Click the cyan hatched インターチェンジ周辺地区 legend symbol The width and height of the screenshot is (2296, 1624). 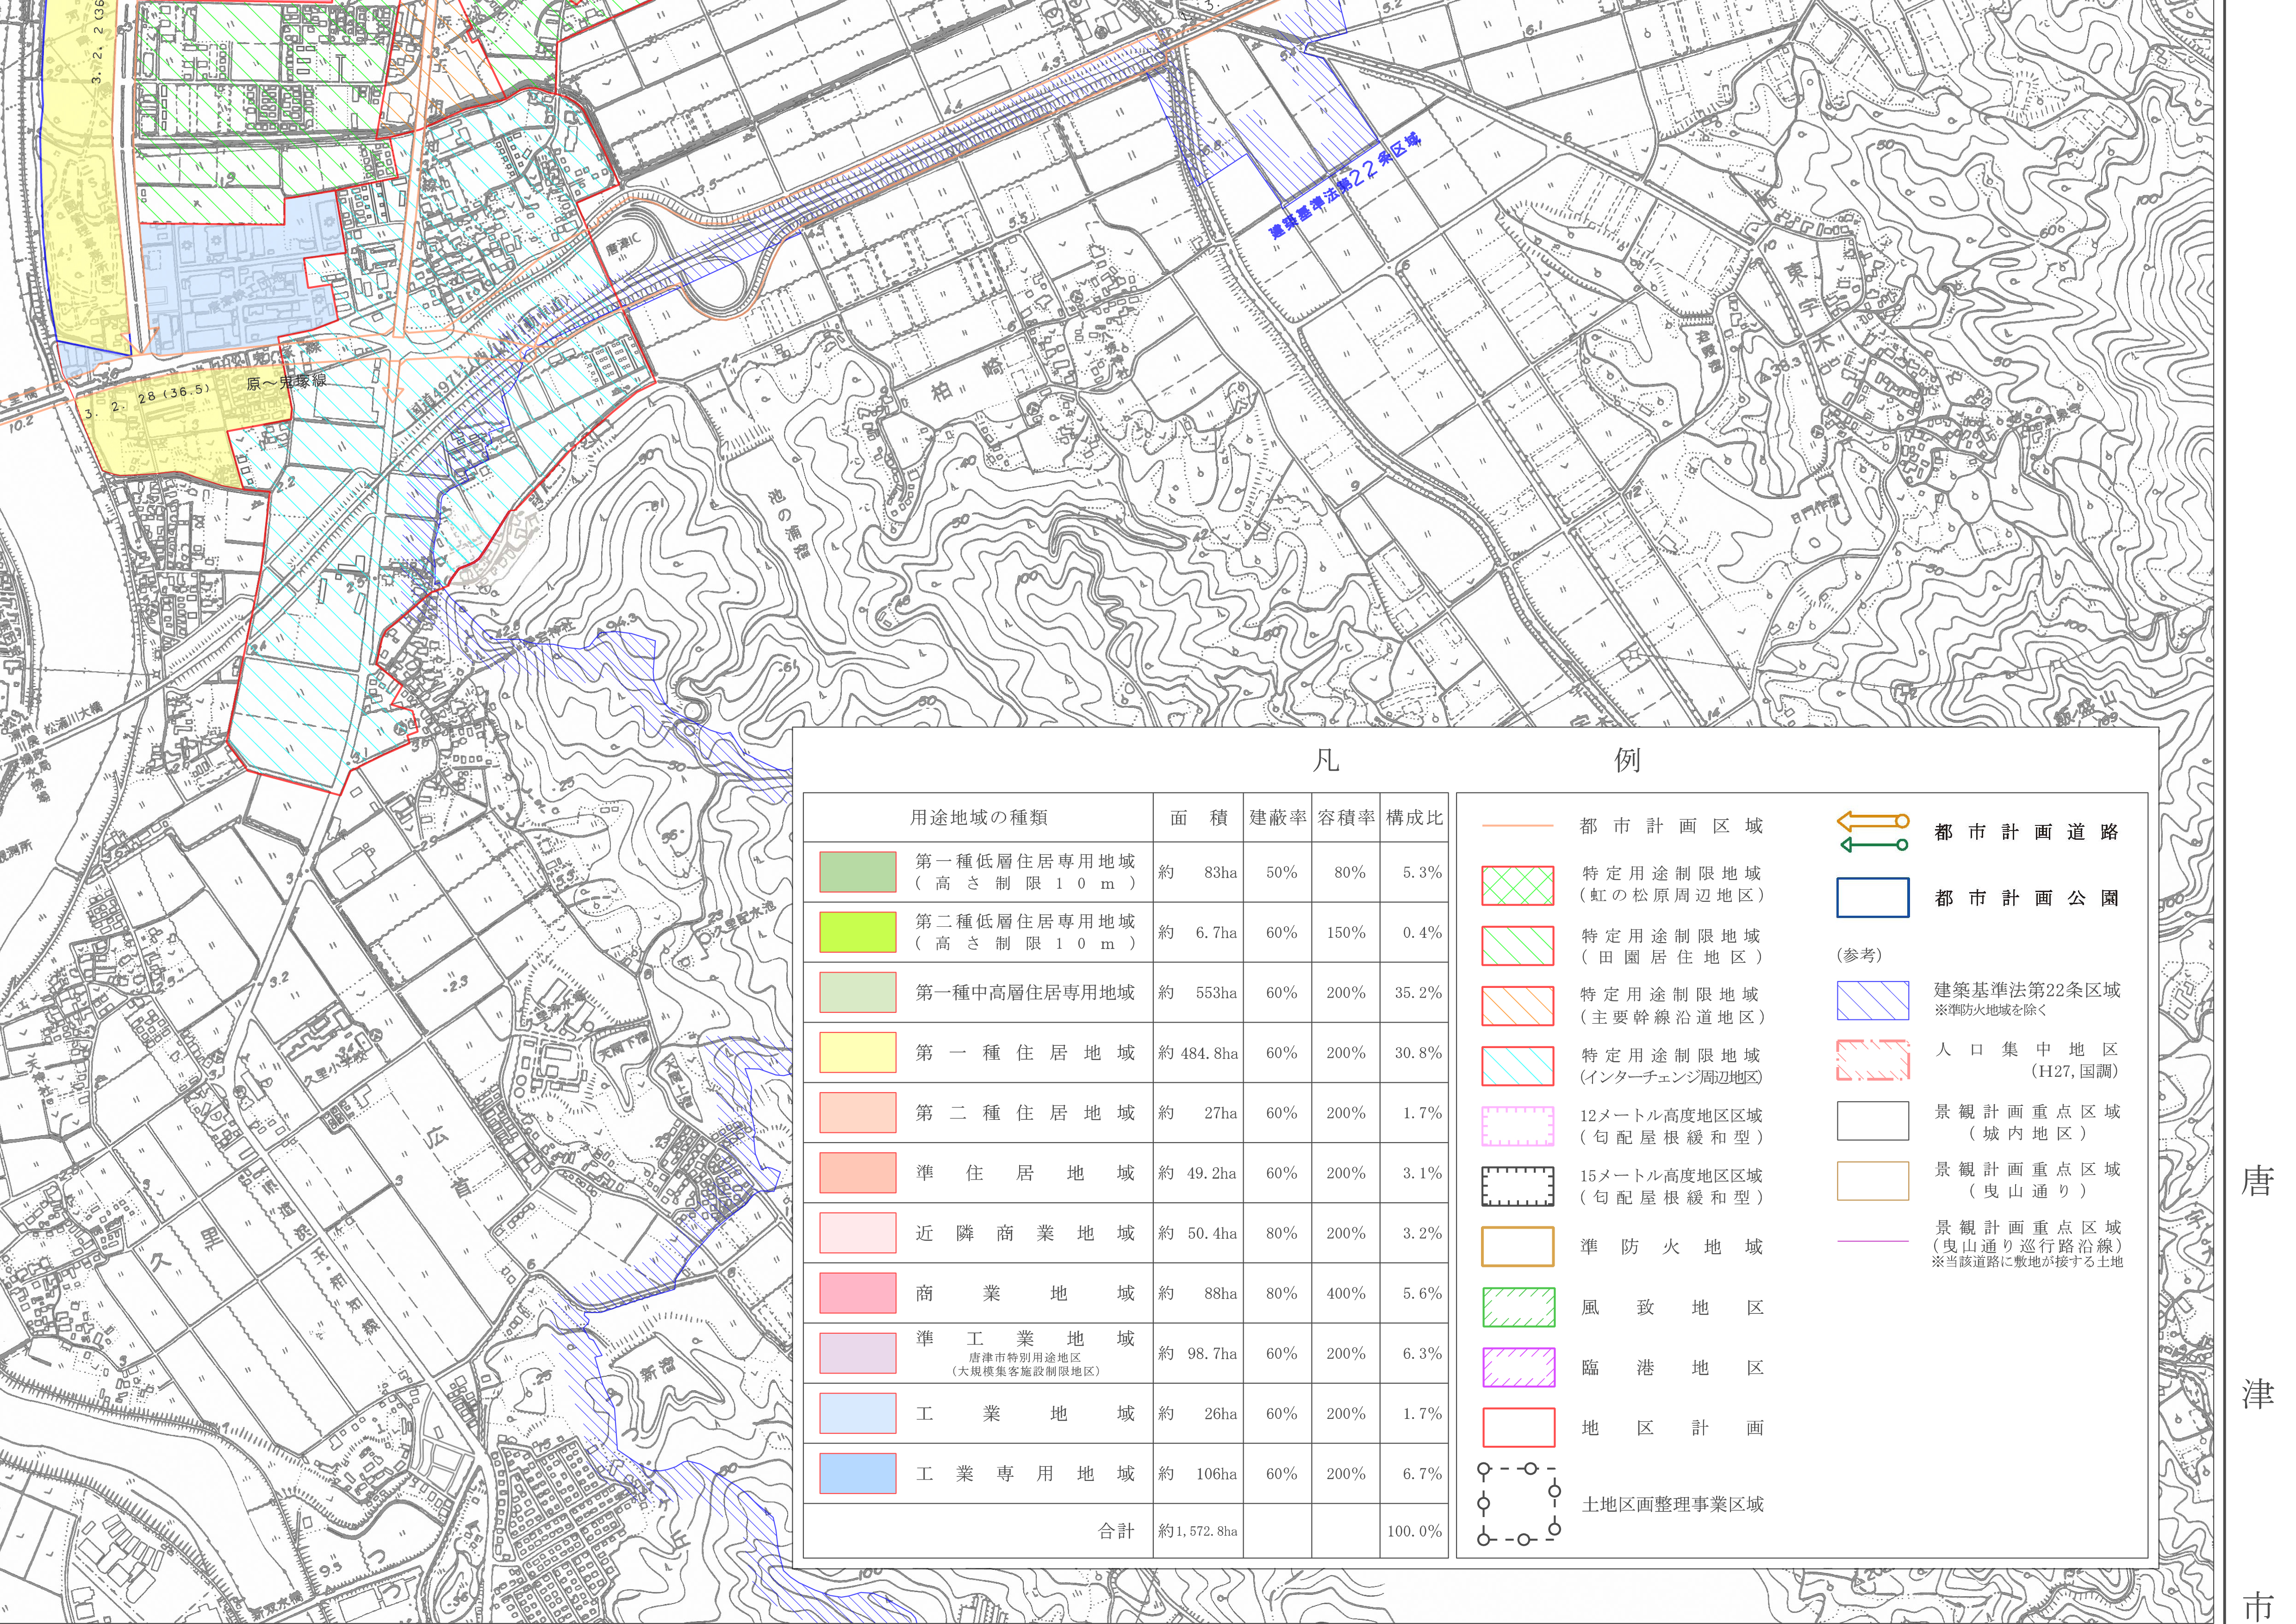point(1517,1065)
